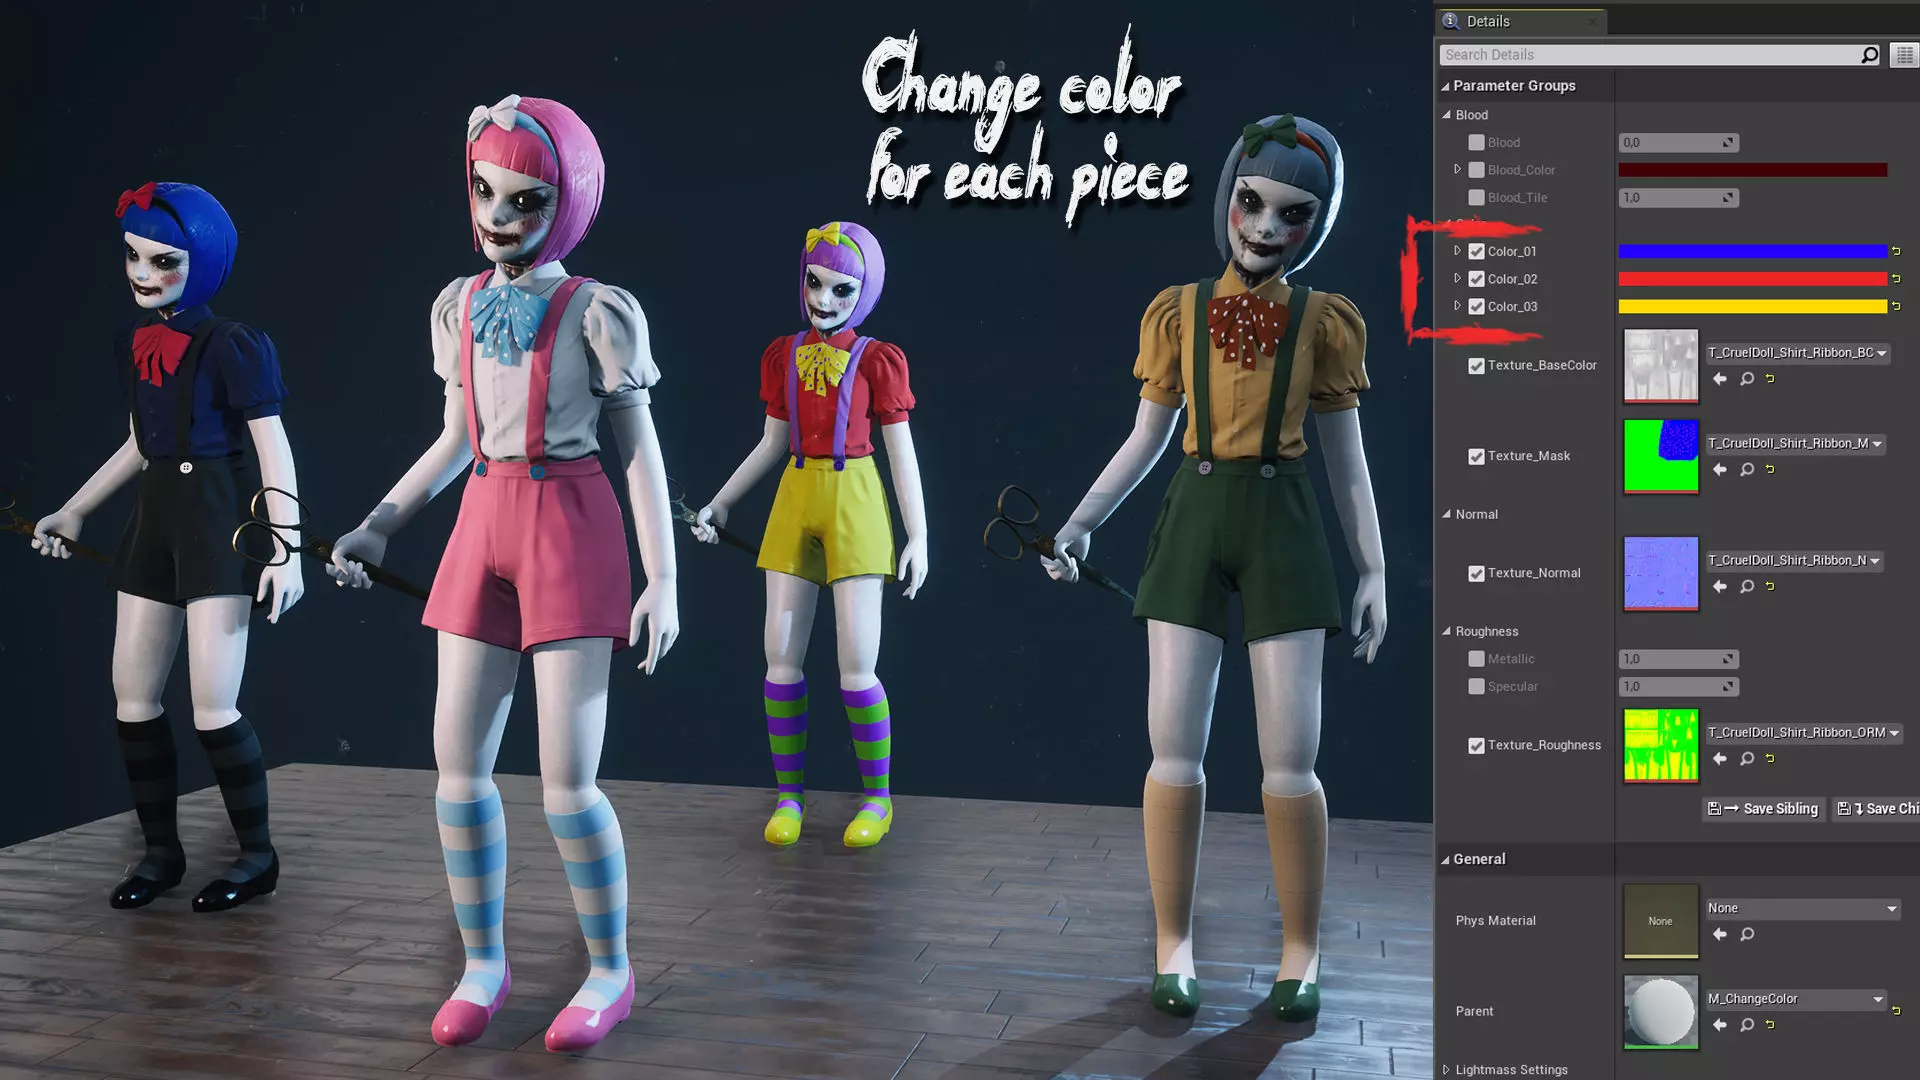Image resolution: width=1920 pixels, height=1080 pixels.
Task: Browse to Phys Material asset
Action: (1747, 935)
